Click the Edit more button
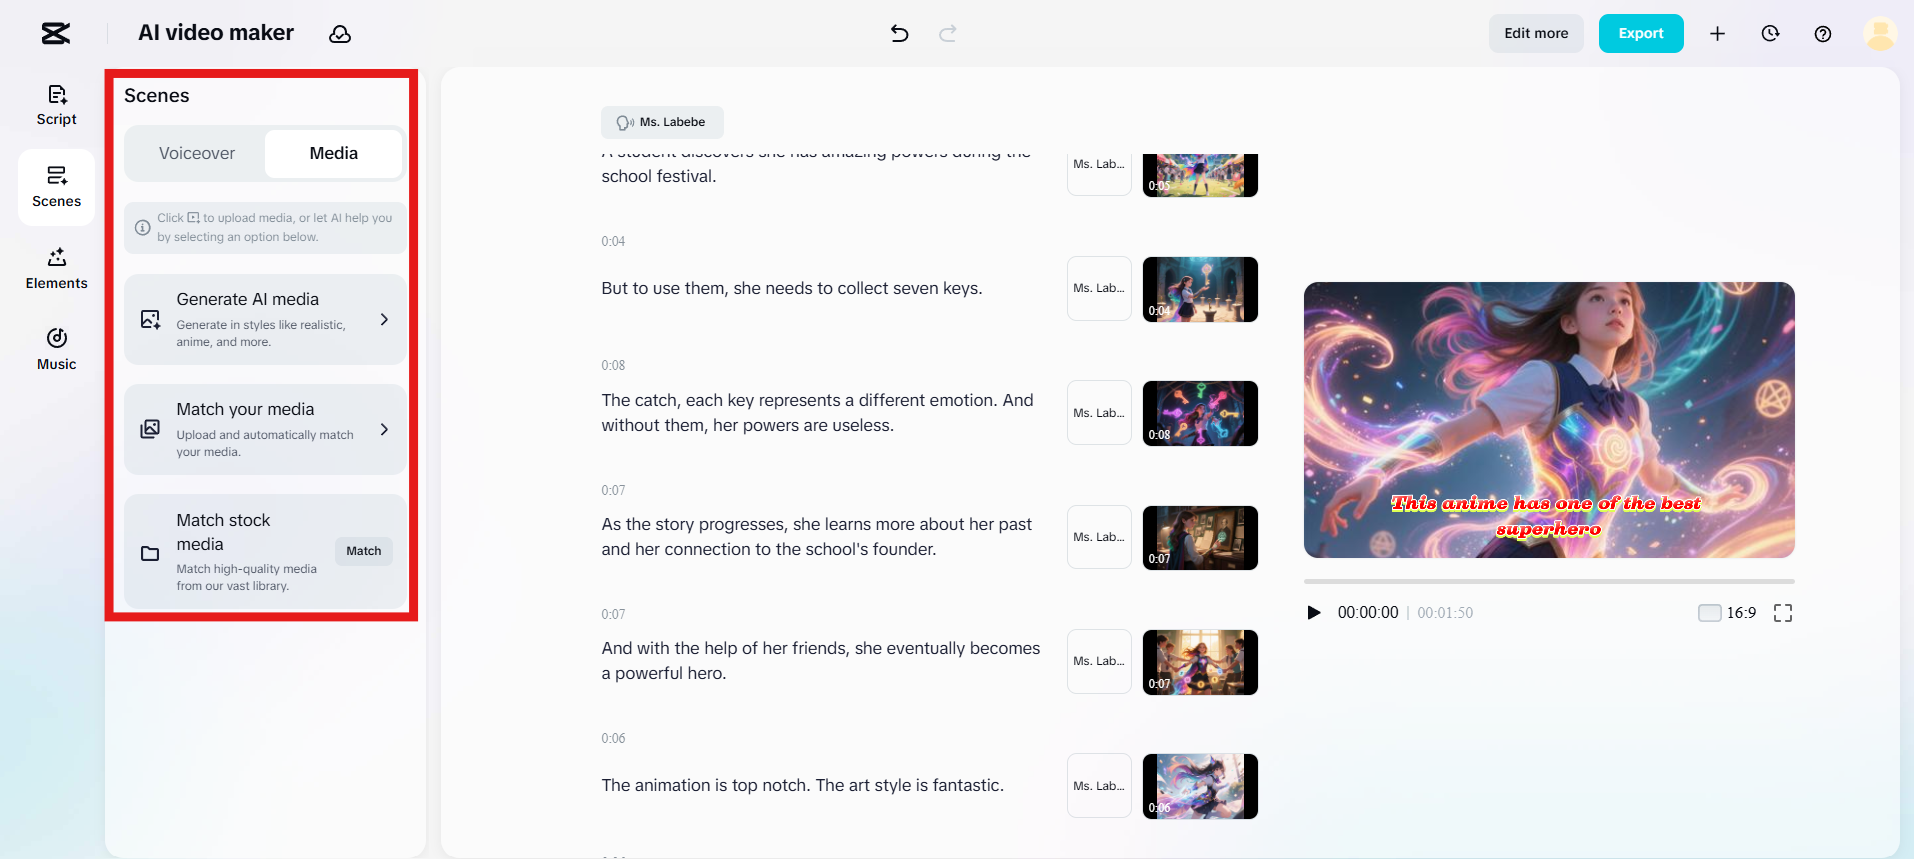The width and height of the screenshot is (1914, 859). tap(1535, 34)
